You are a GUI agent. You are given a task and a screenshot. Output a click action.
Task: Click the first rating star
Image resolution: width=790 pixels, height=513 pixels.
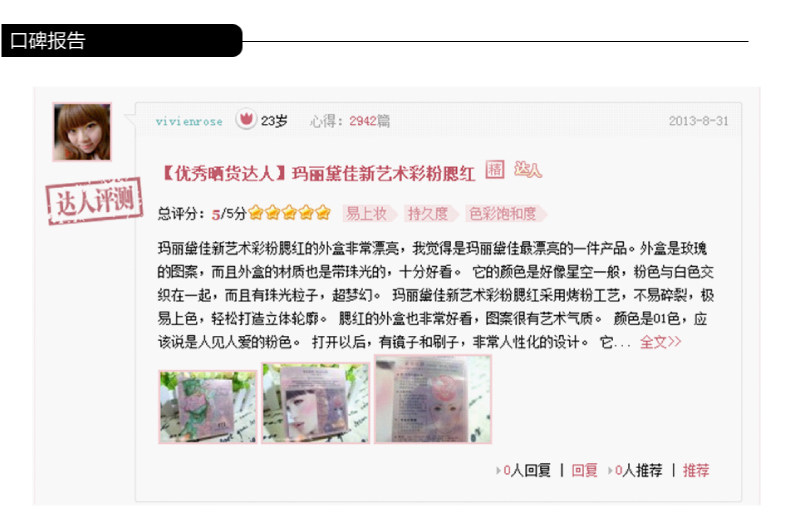click(x=256, y=213)
